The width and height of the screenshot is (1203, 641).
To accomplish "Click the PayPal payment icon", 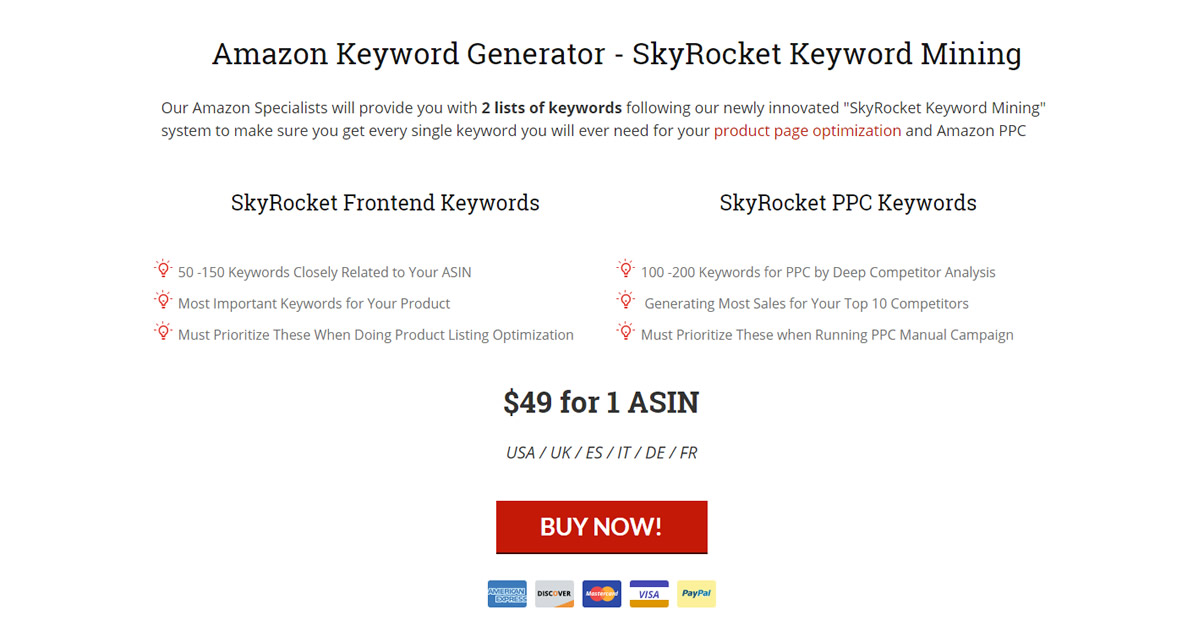I will (x=696, y=594).
